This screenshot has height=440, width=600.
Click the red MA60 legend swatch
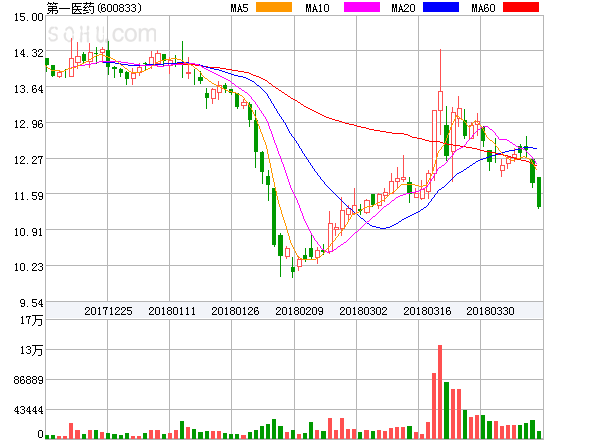coord(521,7)
